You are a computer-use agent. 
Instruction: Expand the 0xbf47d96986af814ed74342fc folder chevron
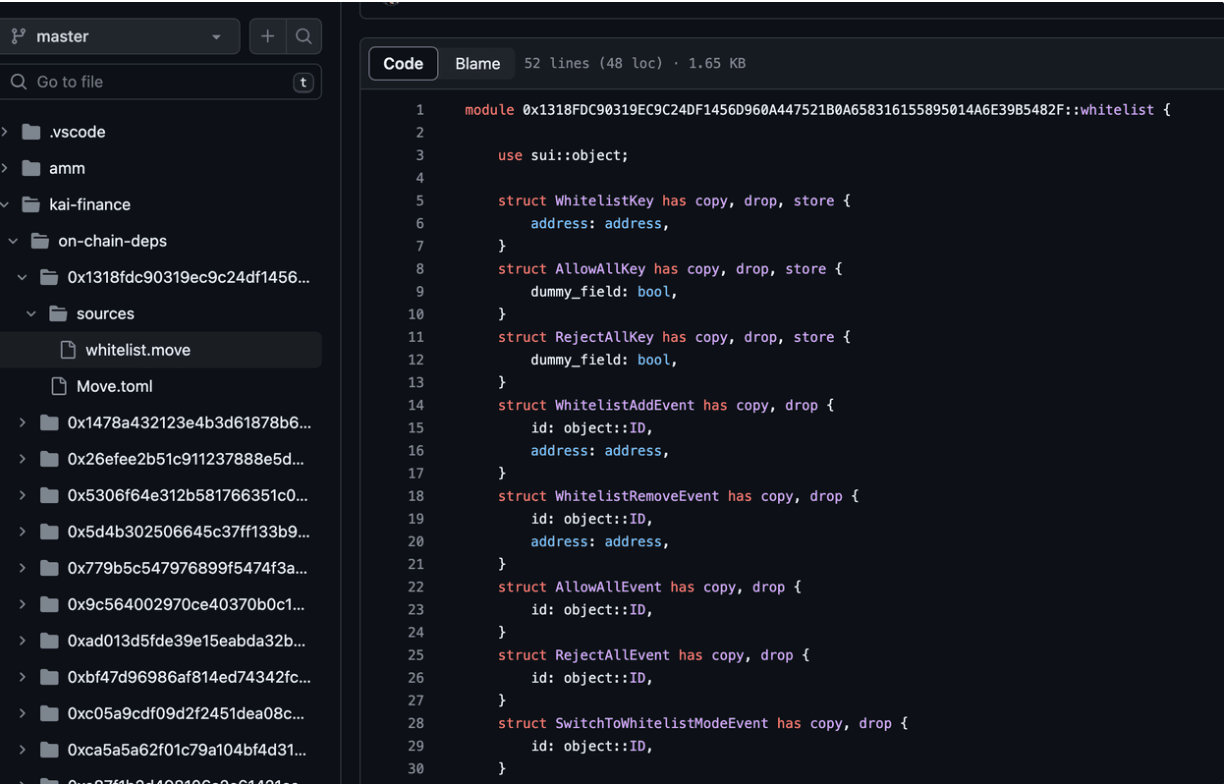point(22,677)
